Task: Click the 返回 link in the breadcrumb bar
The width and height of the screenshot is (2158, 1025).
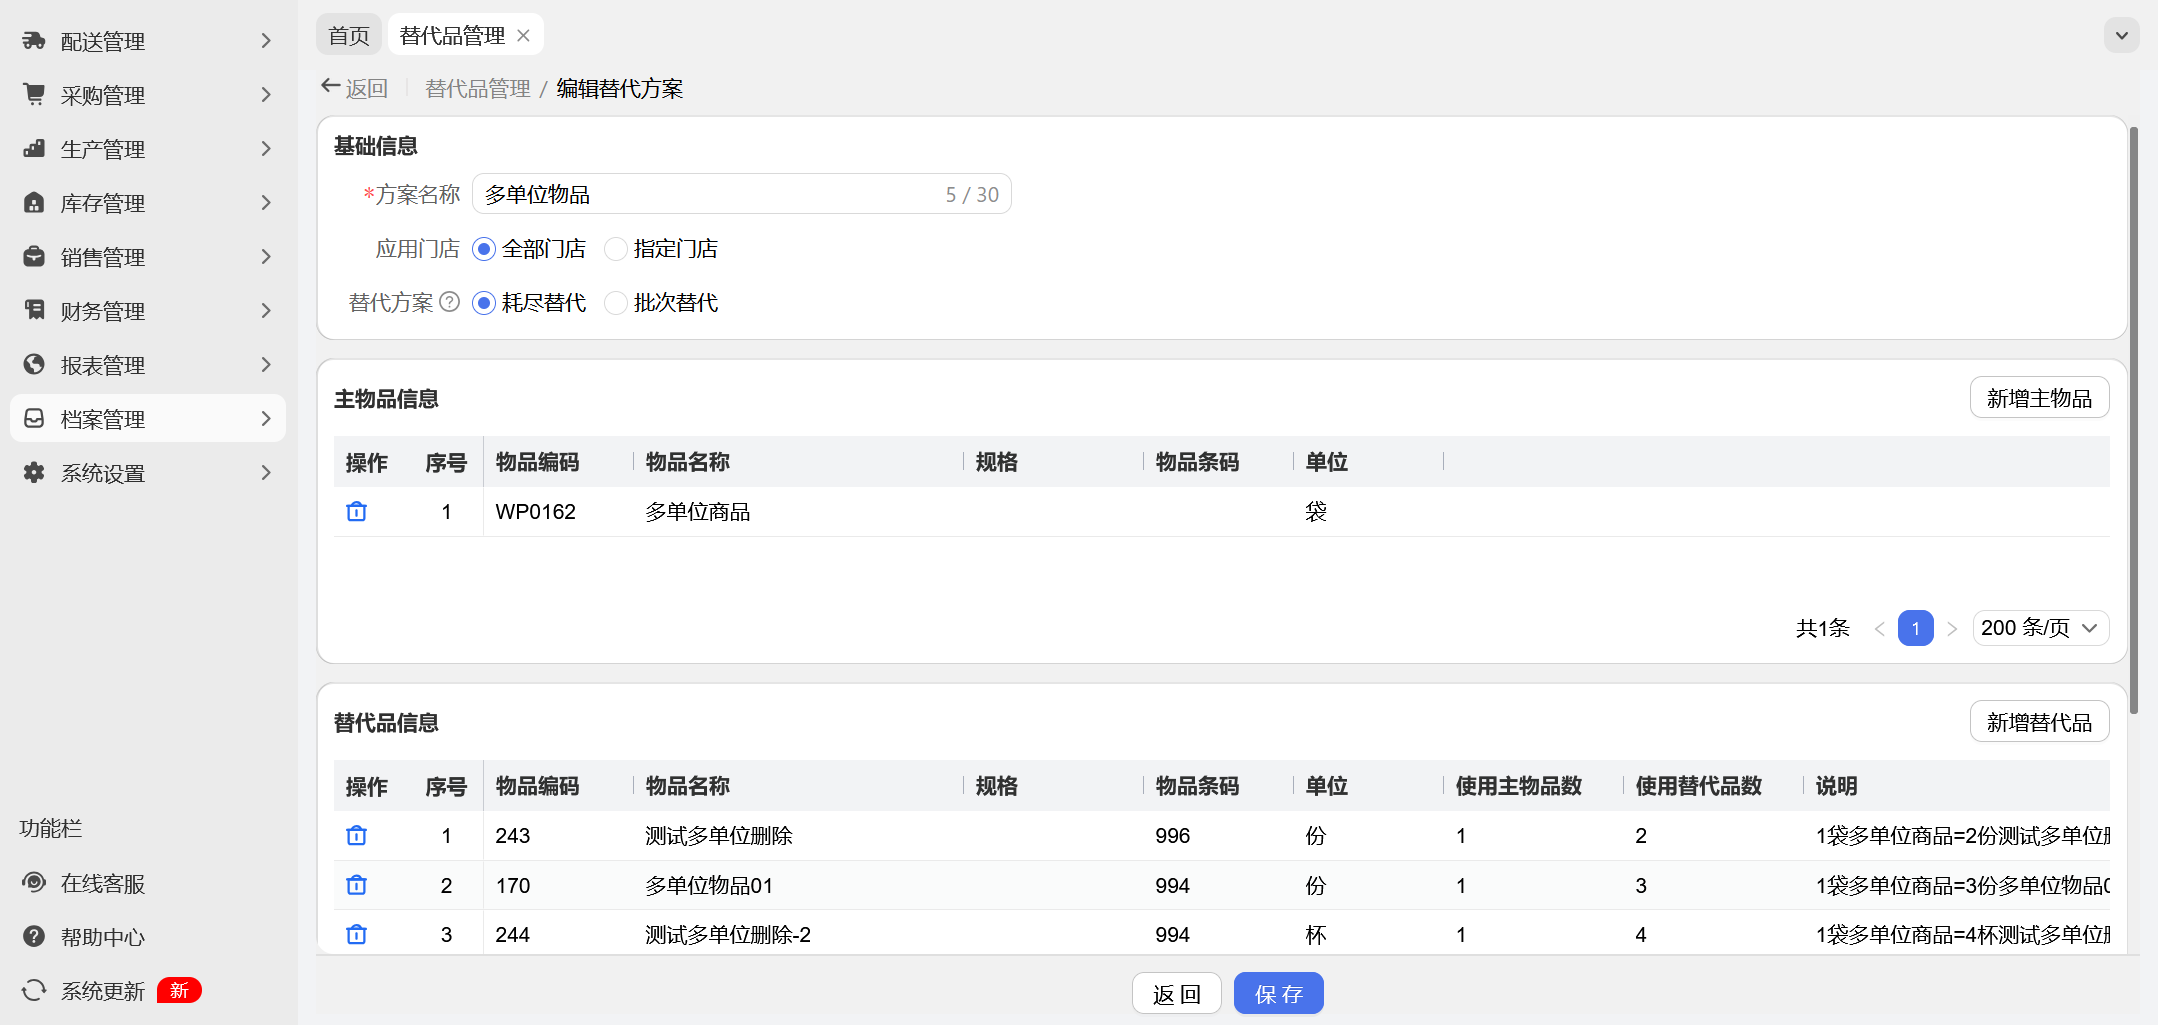Action: 367,88
